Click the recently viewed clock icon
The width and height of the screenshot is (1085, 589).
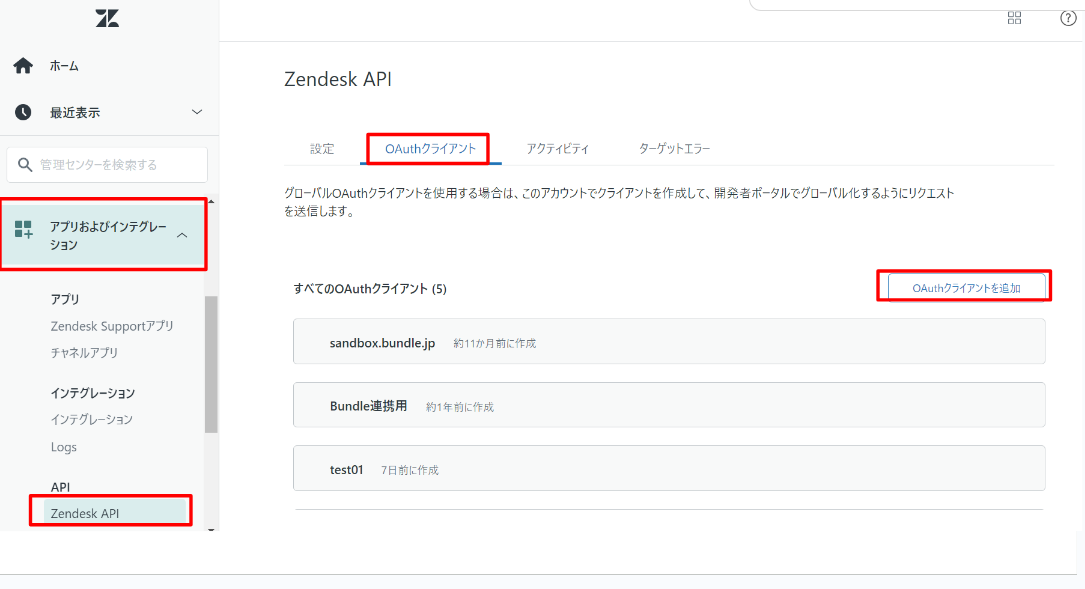[x=23, y=113]
